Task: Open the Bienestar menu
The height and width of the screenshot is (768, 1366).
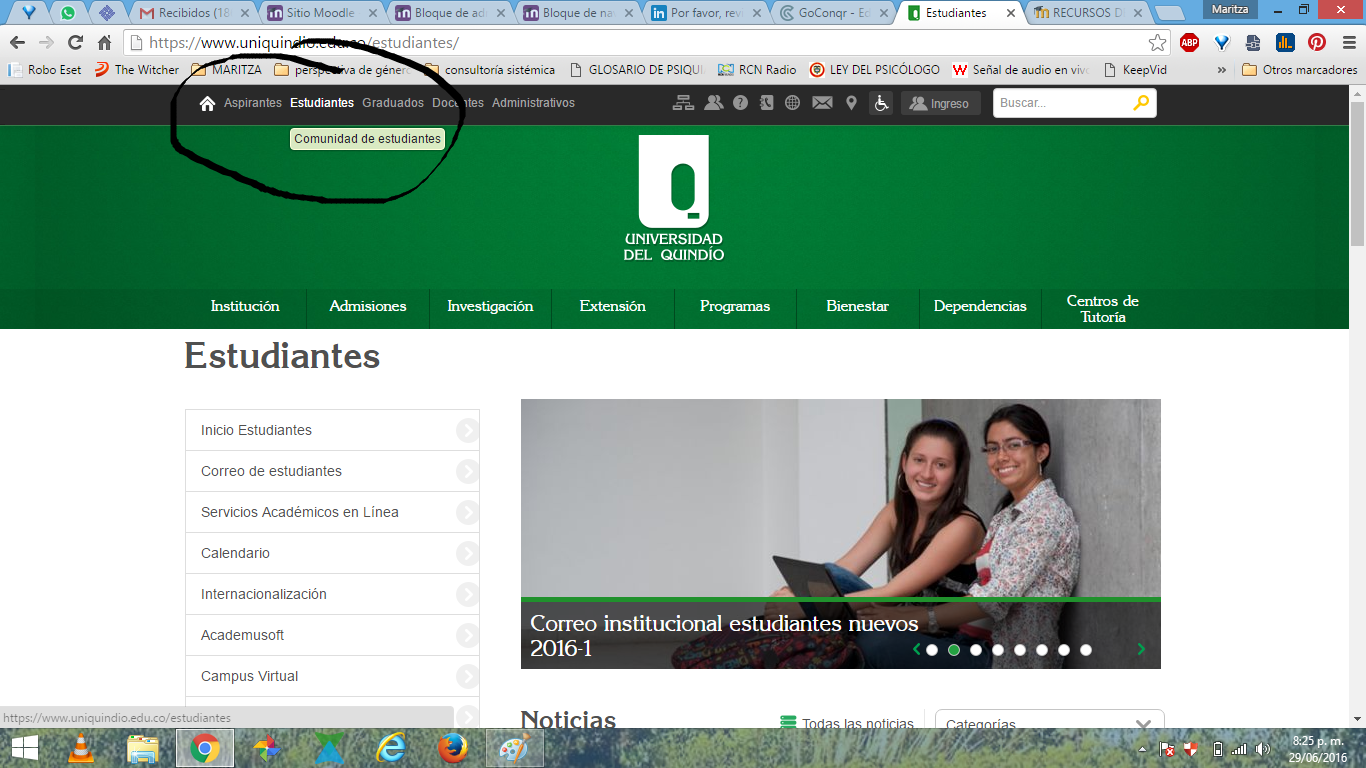Action: [x=857, y=307]
